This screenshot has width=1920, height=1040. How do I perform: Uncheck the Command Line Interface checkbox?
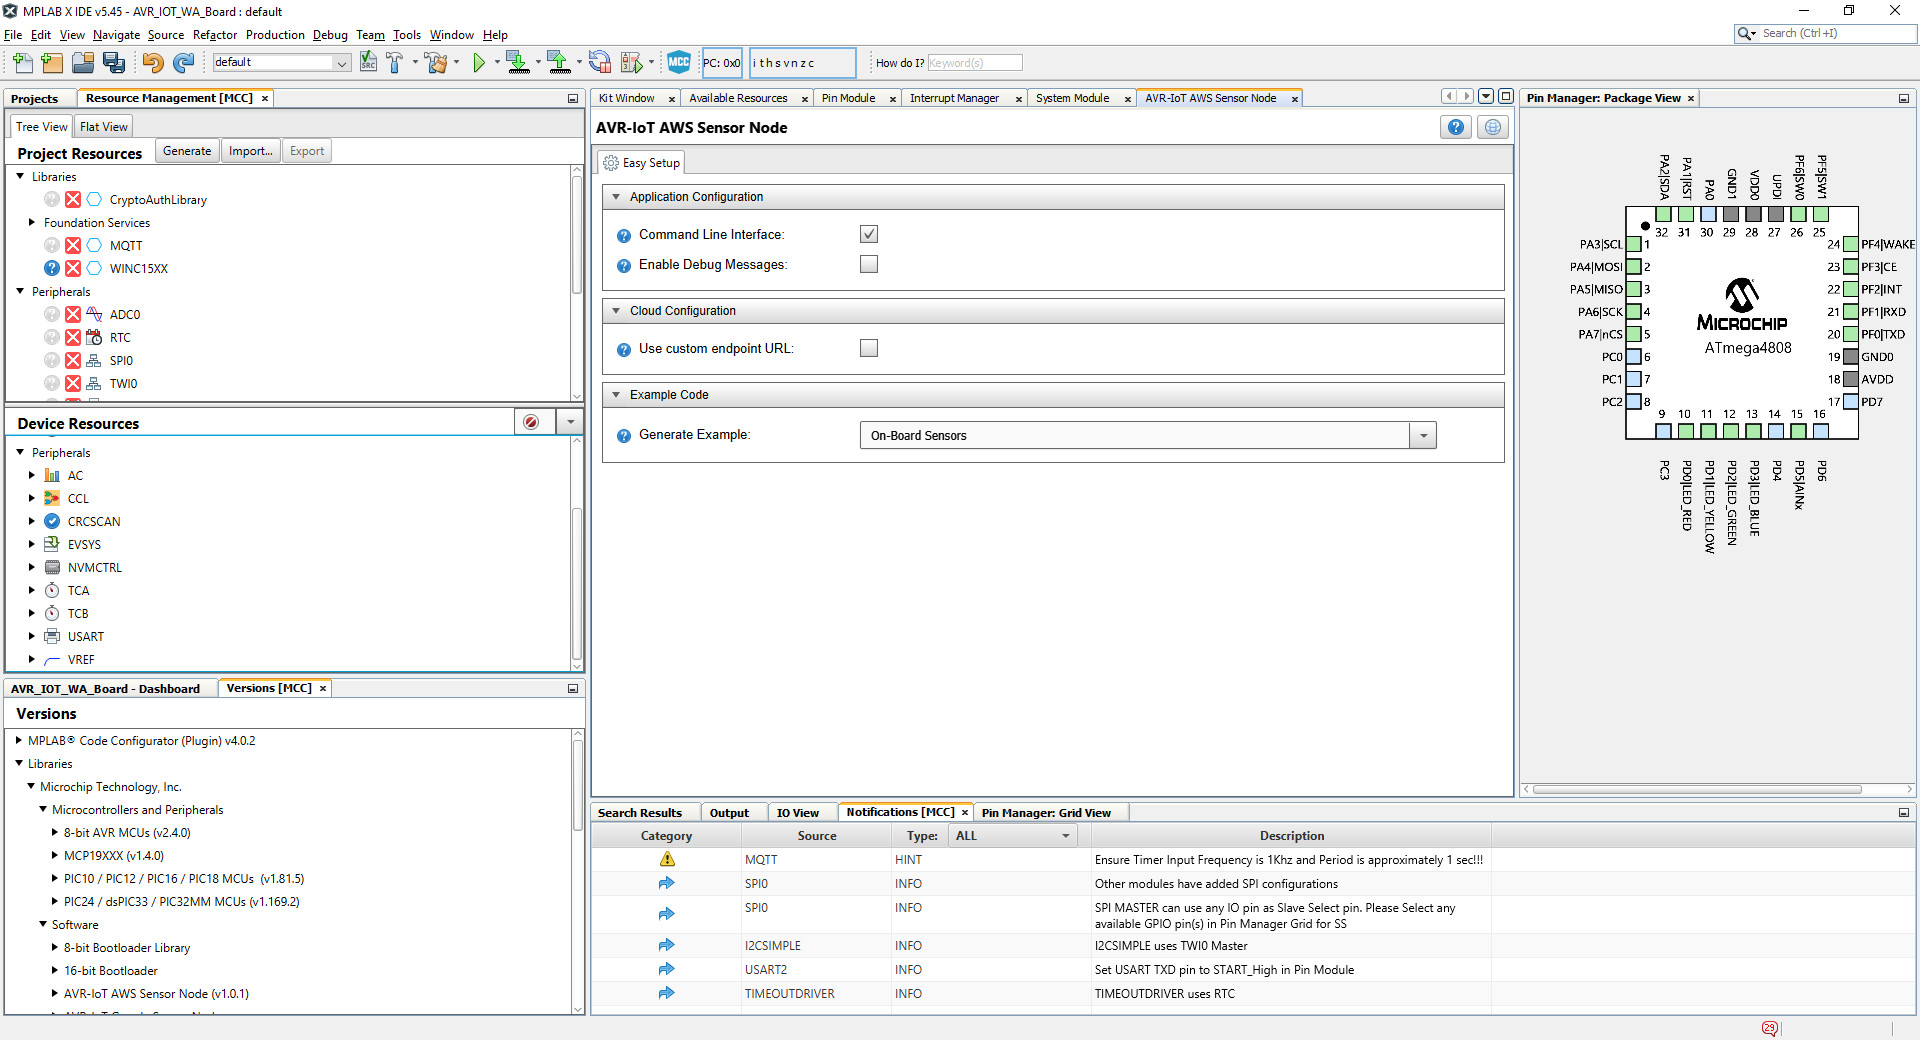(x=869, y=234)
